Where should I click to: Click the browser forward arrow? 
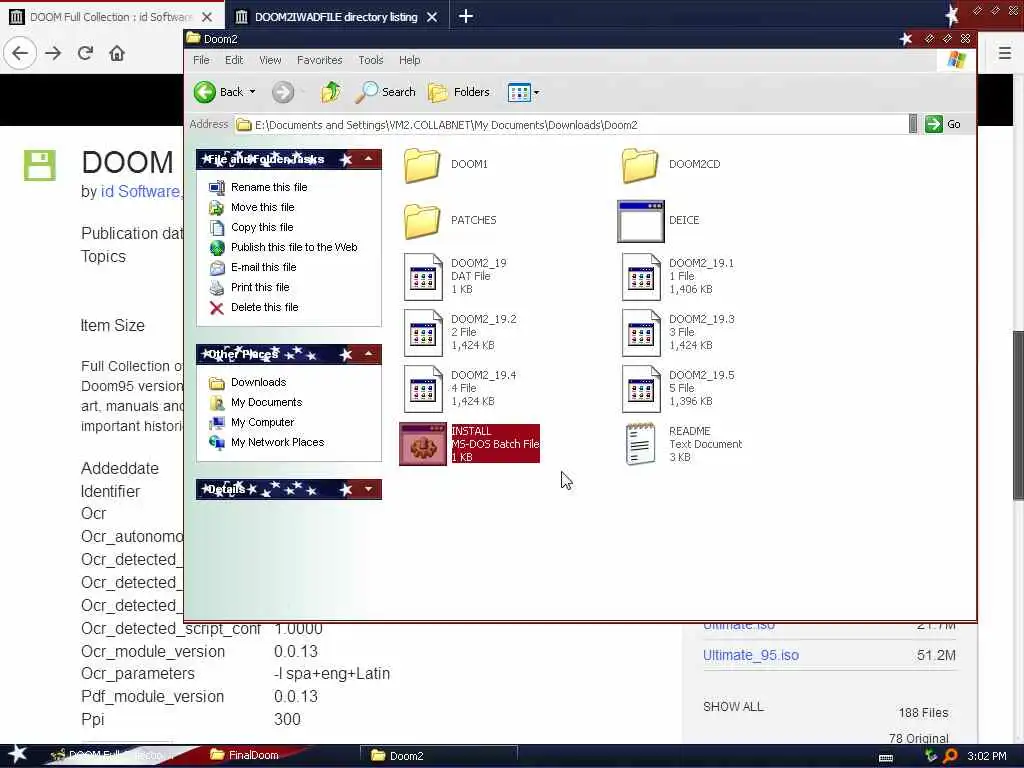54,53
